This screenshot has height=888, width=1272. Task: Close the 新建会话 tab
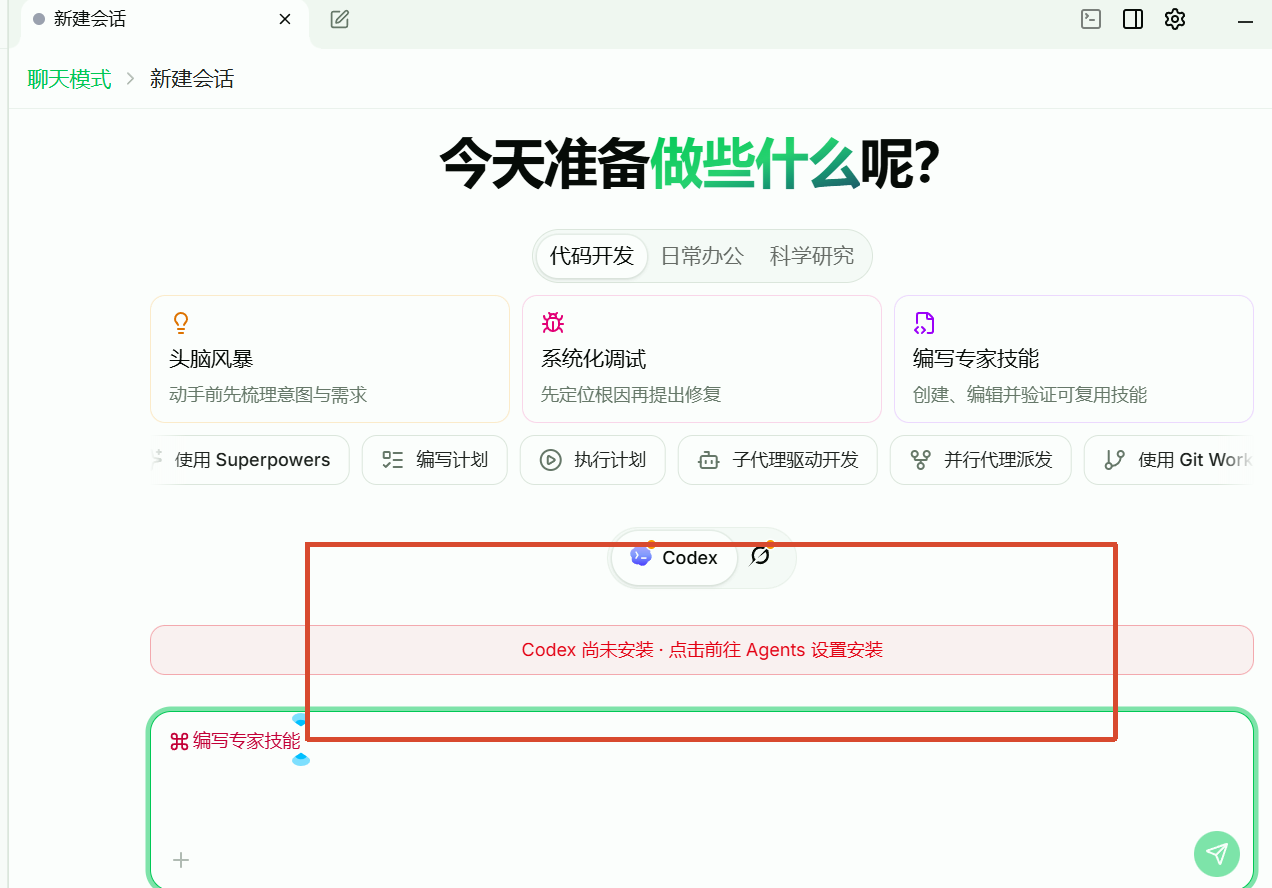[x=285, y=19]
